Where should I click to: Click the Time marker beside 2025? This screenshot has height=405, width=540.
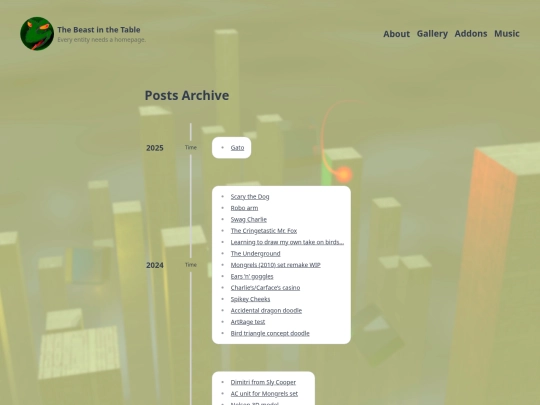point(191,147)
